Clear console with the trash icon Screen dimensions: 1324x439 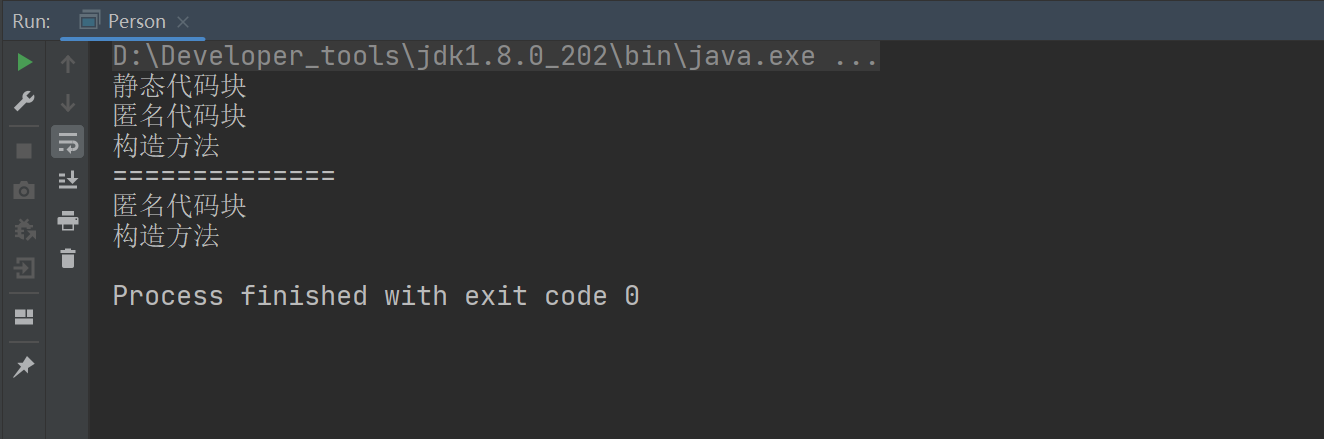coord(68,258)
